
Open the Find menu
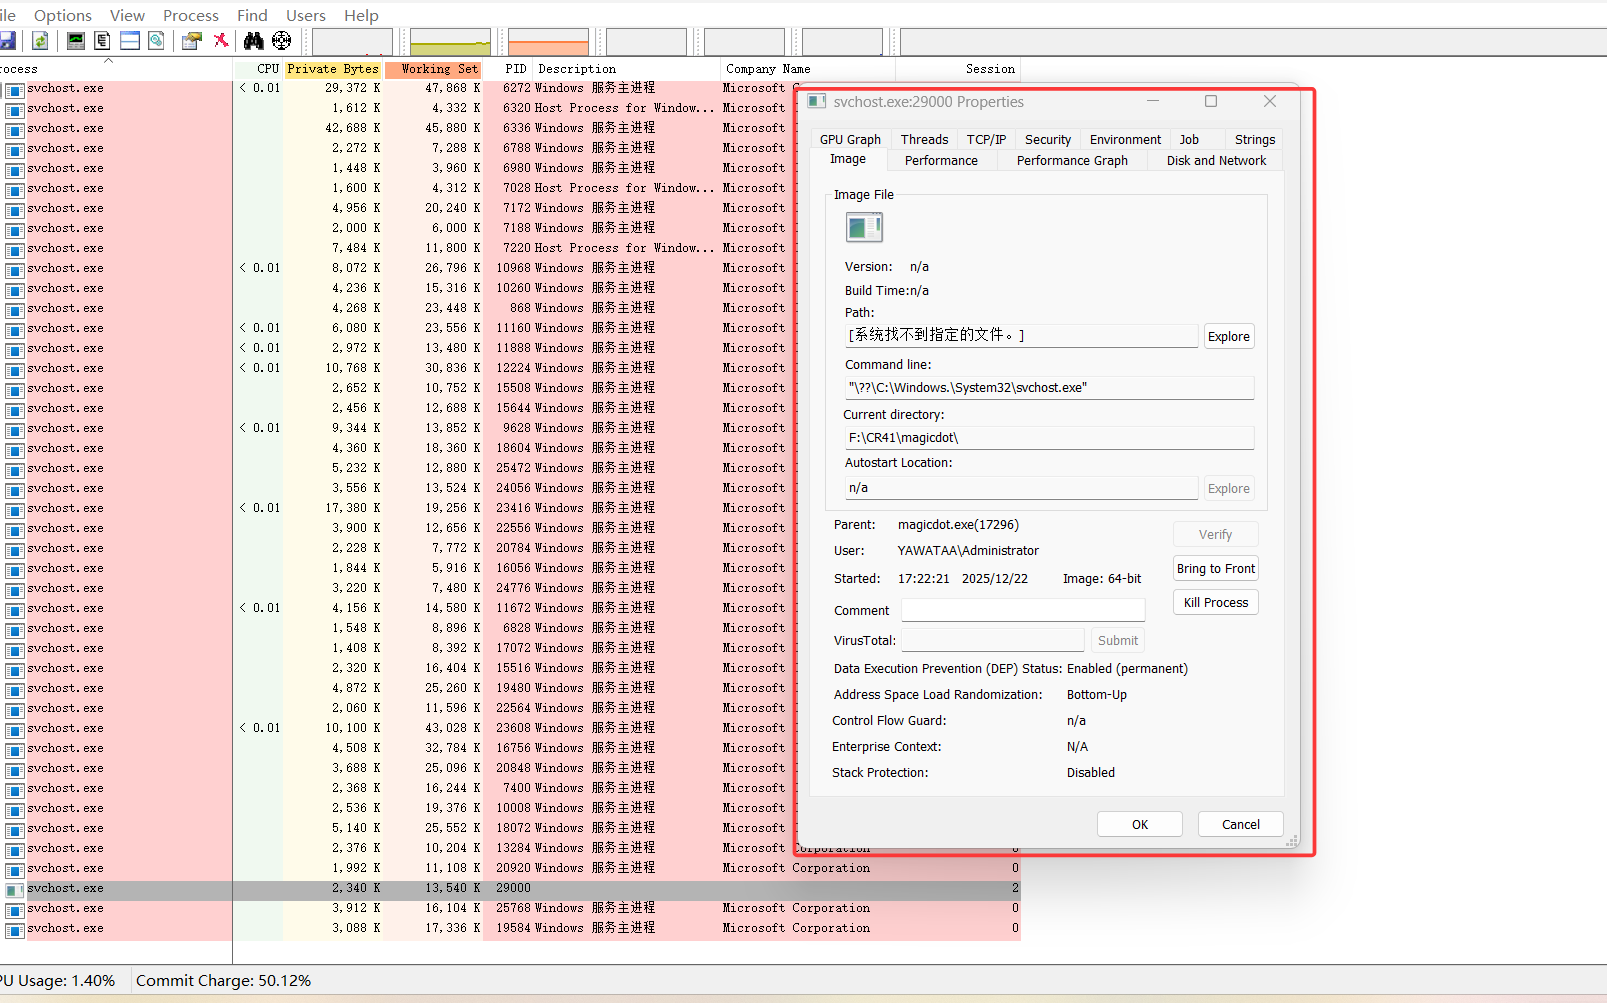point(252,15)
